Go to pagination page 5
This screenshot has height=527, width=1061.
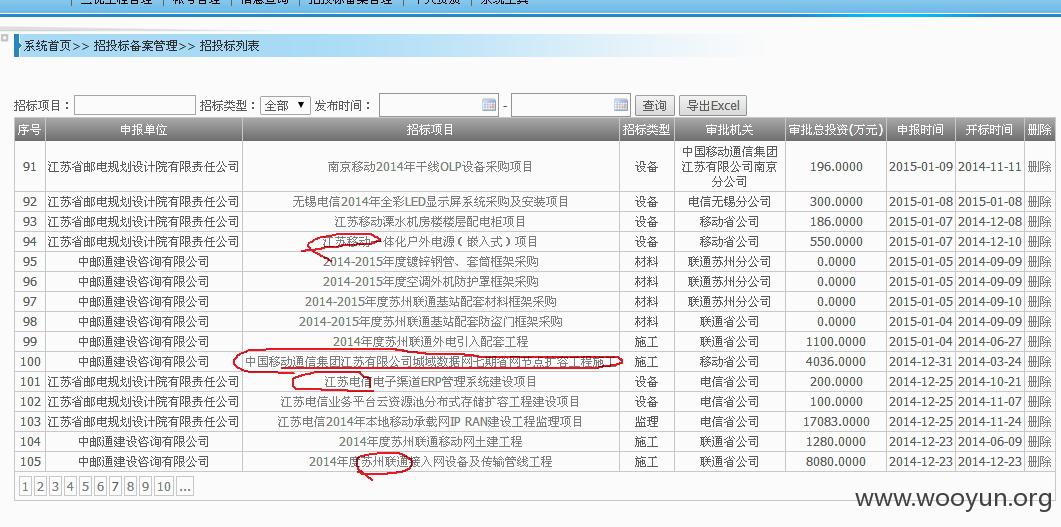click(x=85, y=486)
